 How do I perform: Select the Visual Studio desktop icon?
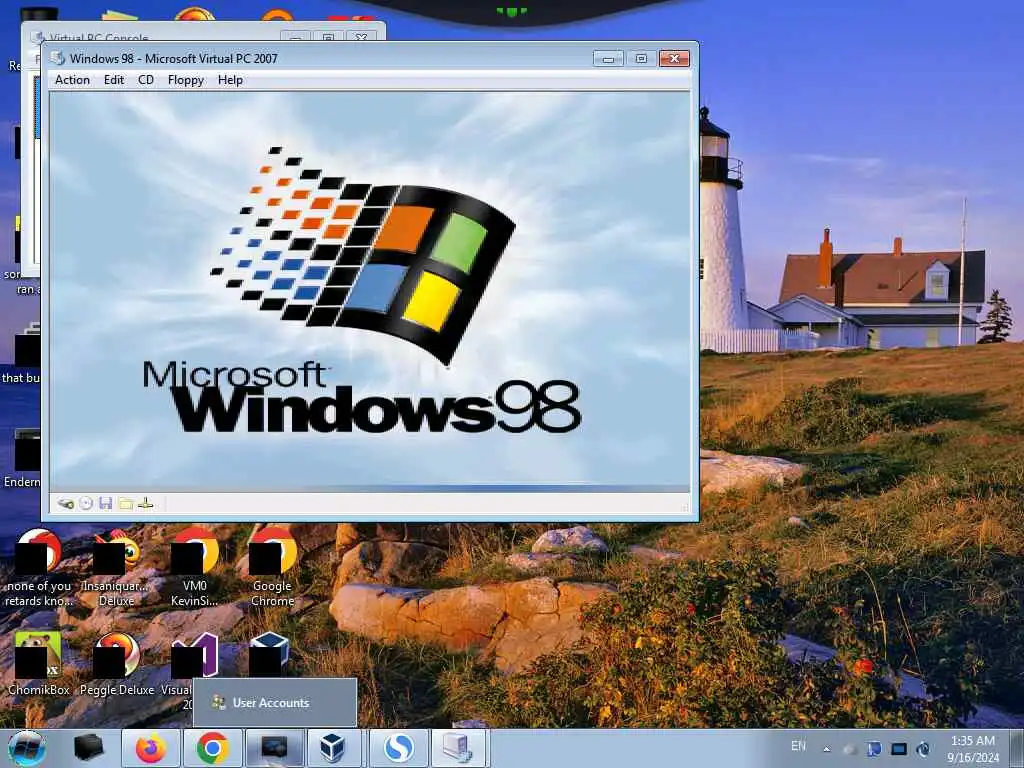(x=194, y=656)
